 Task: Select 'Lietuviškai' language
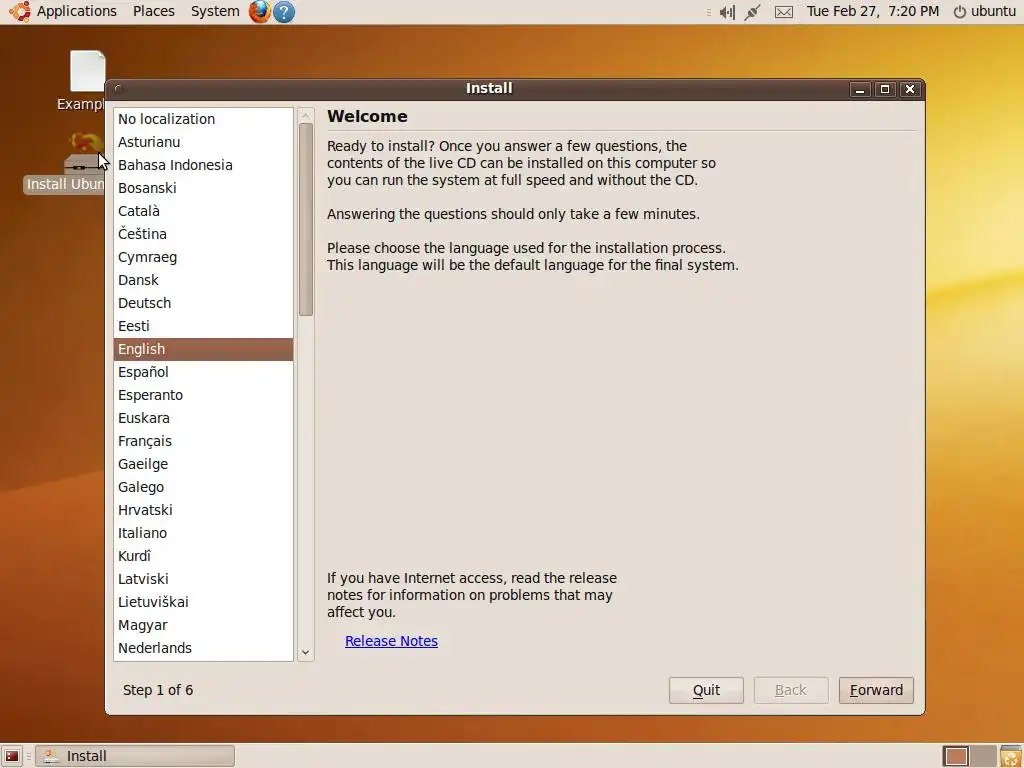click(203, 601)
